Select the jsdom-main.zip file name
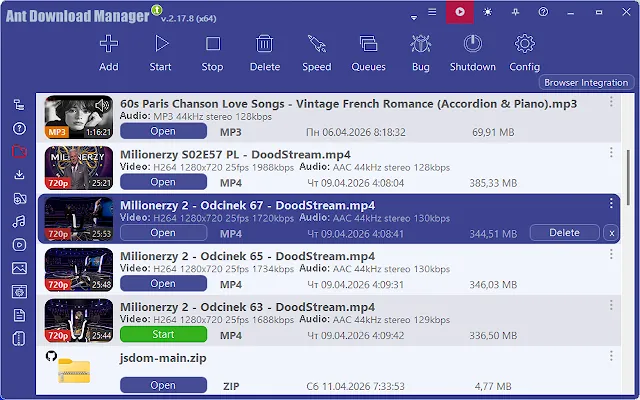The image size is (640, 400). (163, 358)
